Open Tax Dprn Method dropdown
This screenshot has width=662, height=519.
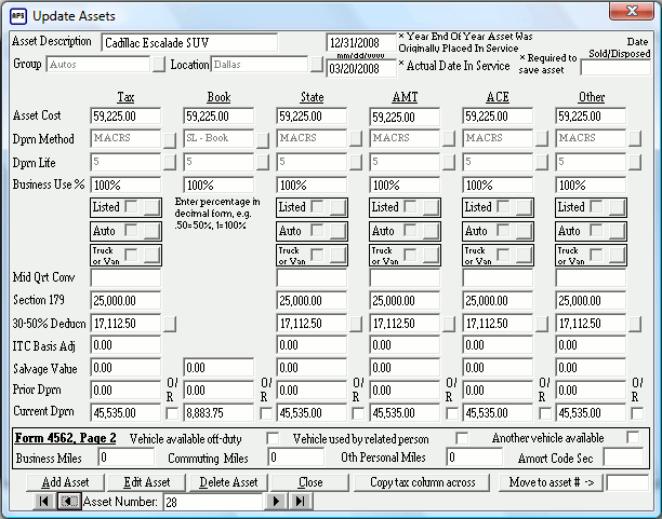click(169, 138)
